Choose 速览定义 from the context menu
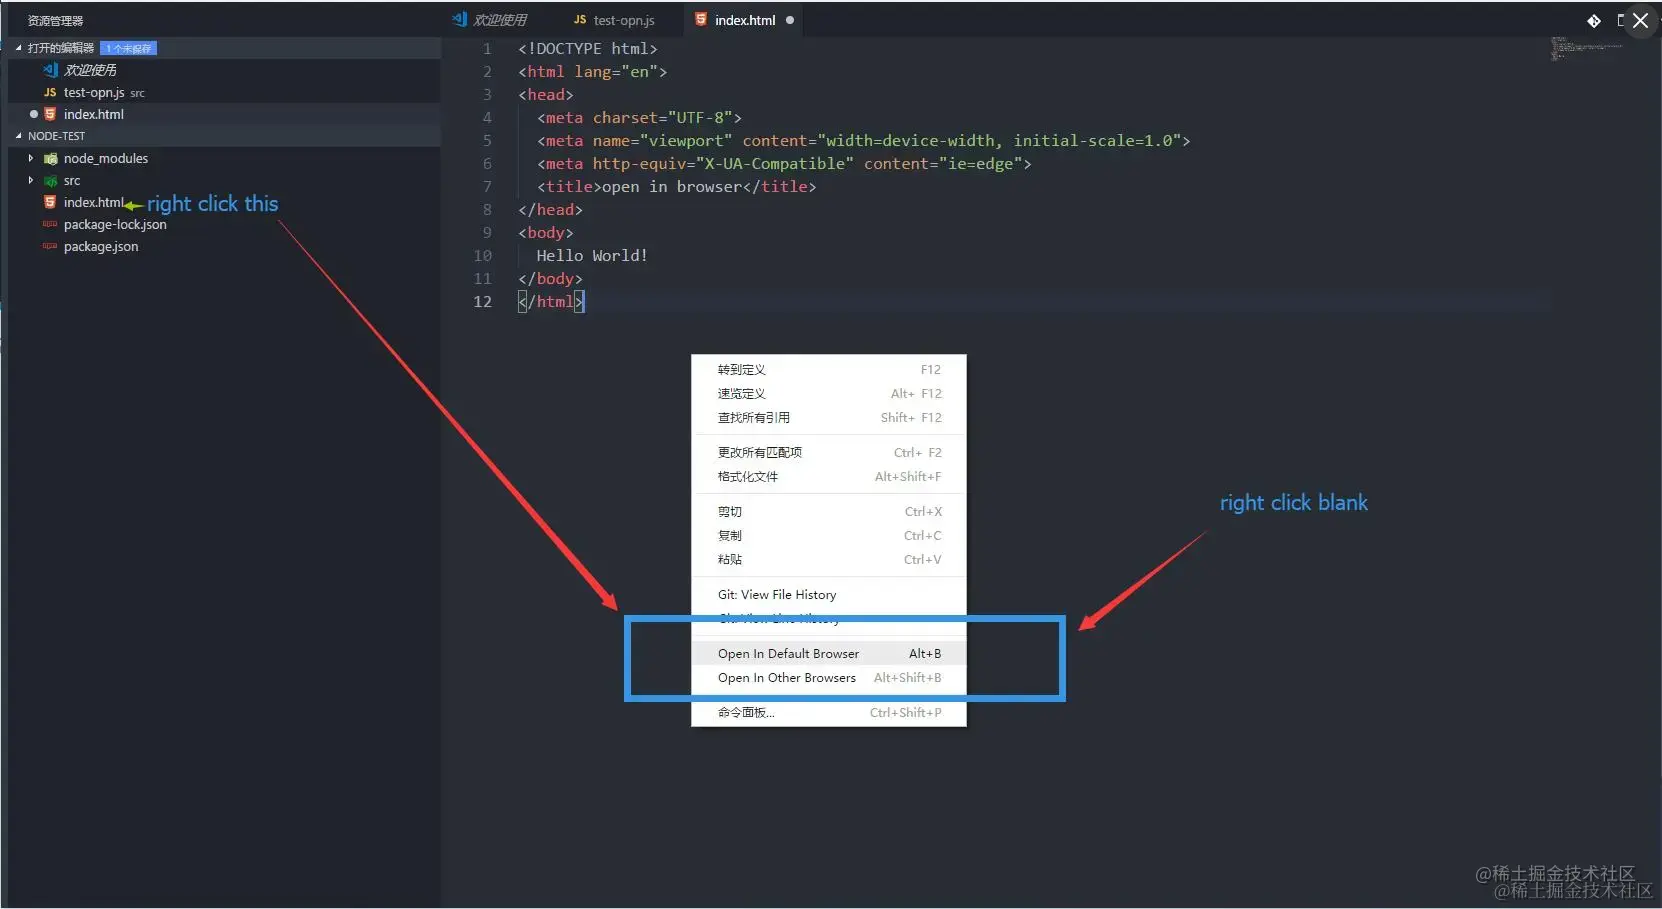 829,393
